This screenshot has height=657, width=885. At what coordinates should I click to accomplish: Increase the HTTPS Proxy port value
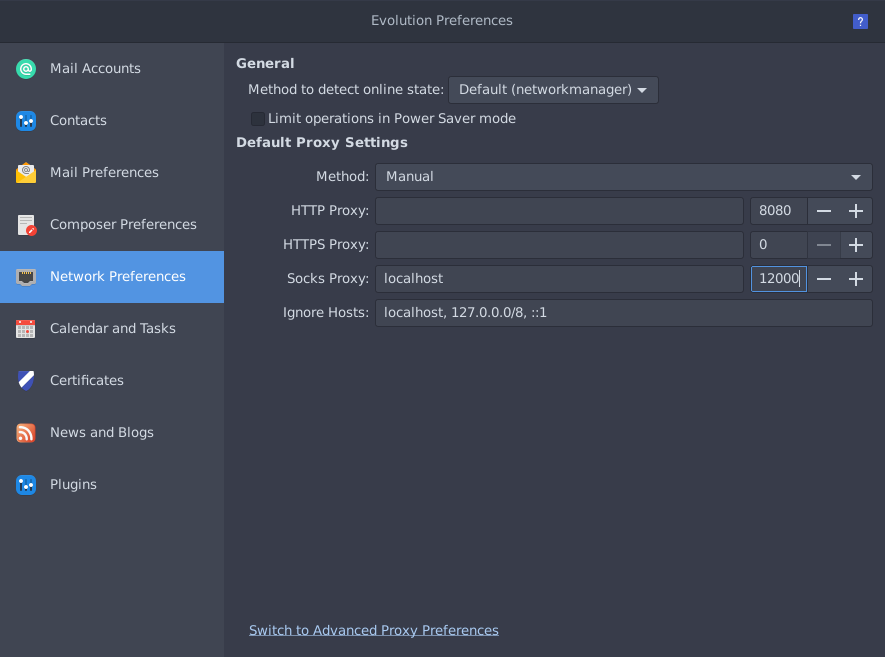(x=856, y=245)
